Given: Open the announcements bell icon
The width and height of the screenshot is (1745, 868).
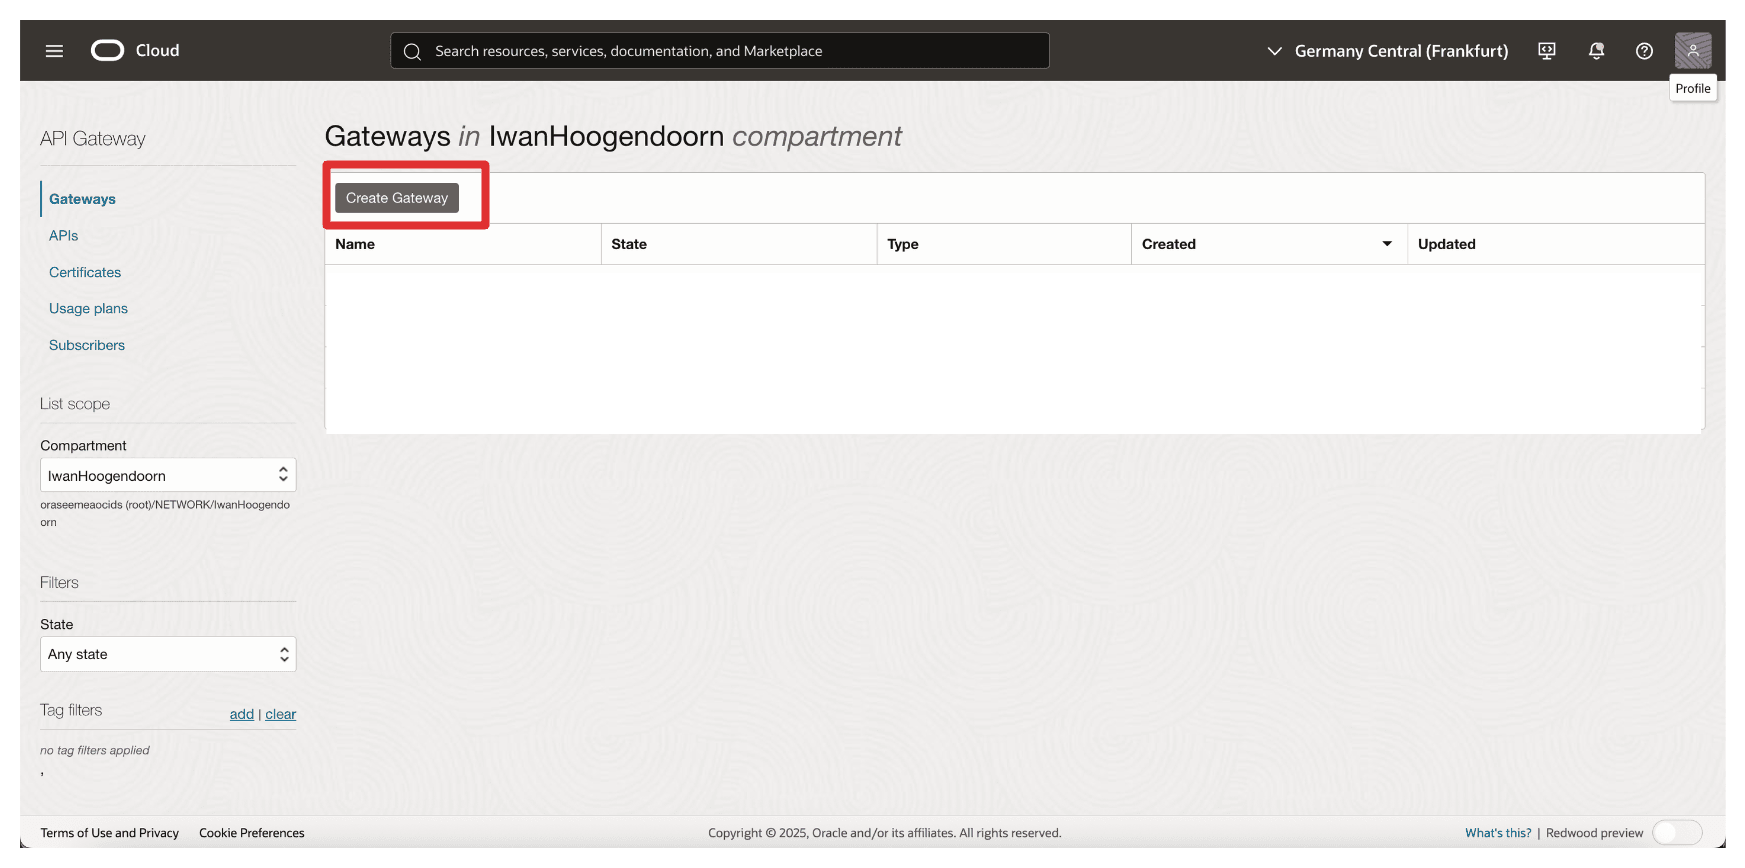Looking at the screenshot, I should click(x=1596, y=51).
